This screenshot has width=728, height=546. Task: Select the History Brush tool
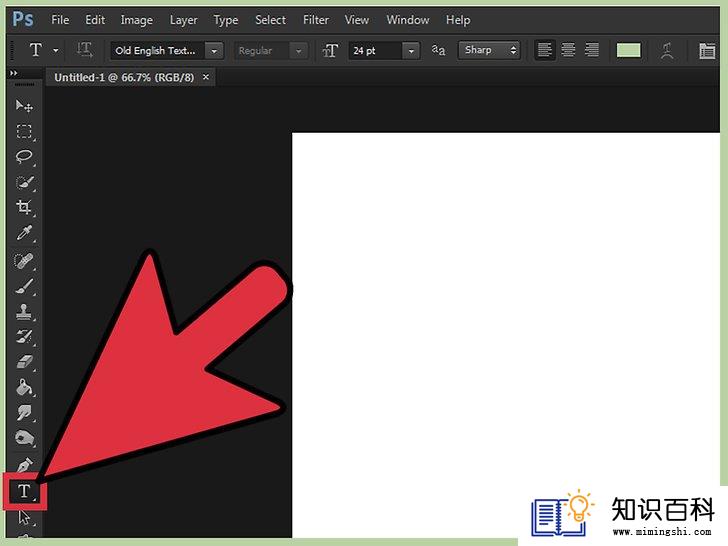(24, 337)
